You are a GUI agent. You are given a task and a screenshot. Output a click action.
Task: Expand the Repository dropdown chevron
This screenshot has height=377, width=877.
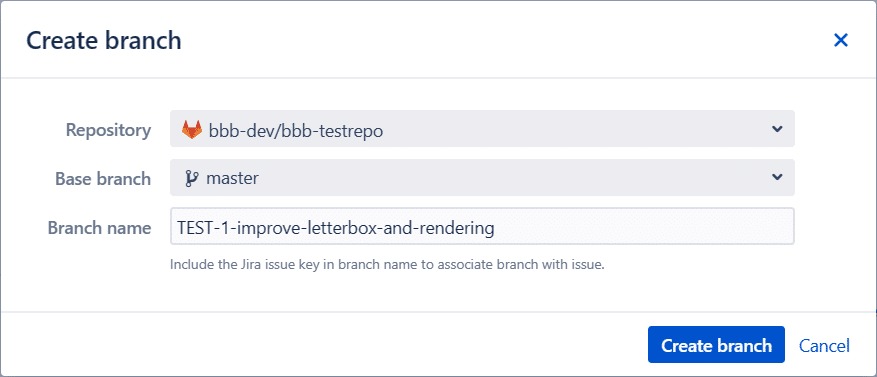pos(776,129)
